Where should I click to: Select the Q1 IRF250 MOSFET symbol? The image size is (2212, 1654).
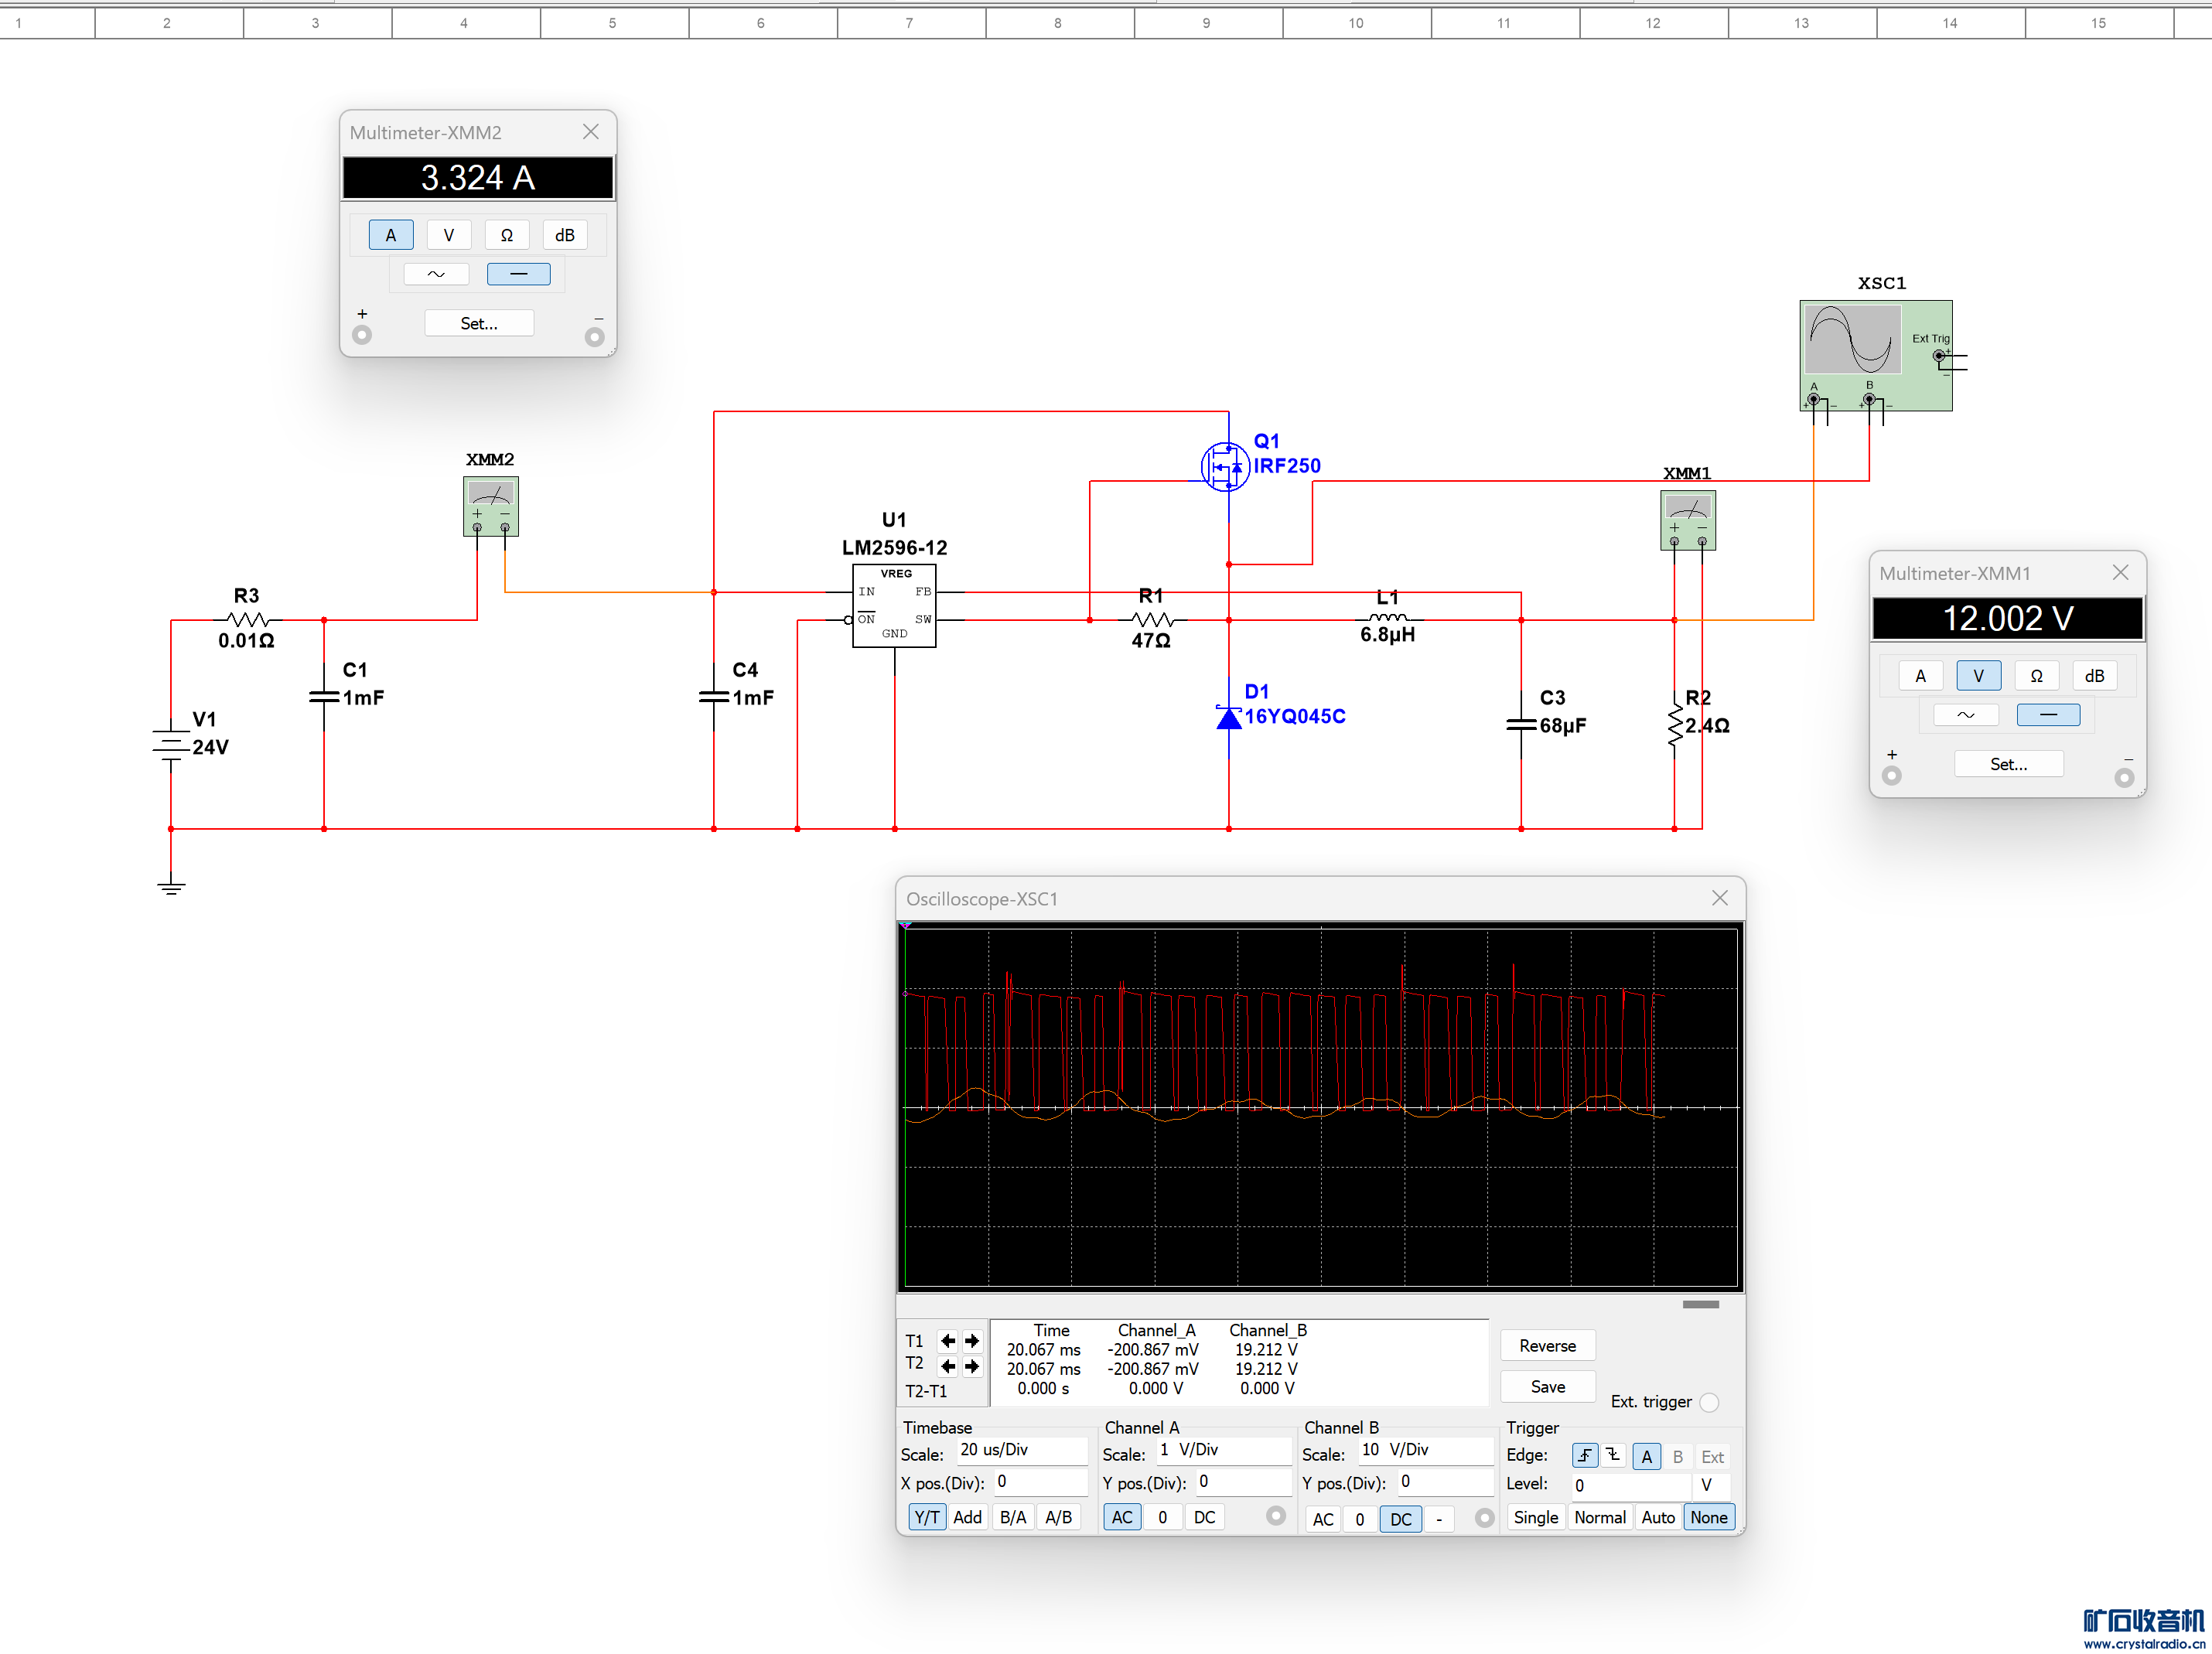pos(1225,466)
